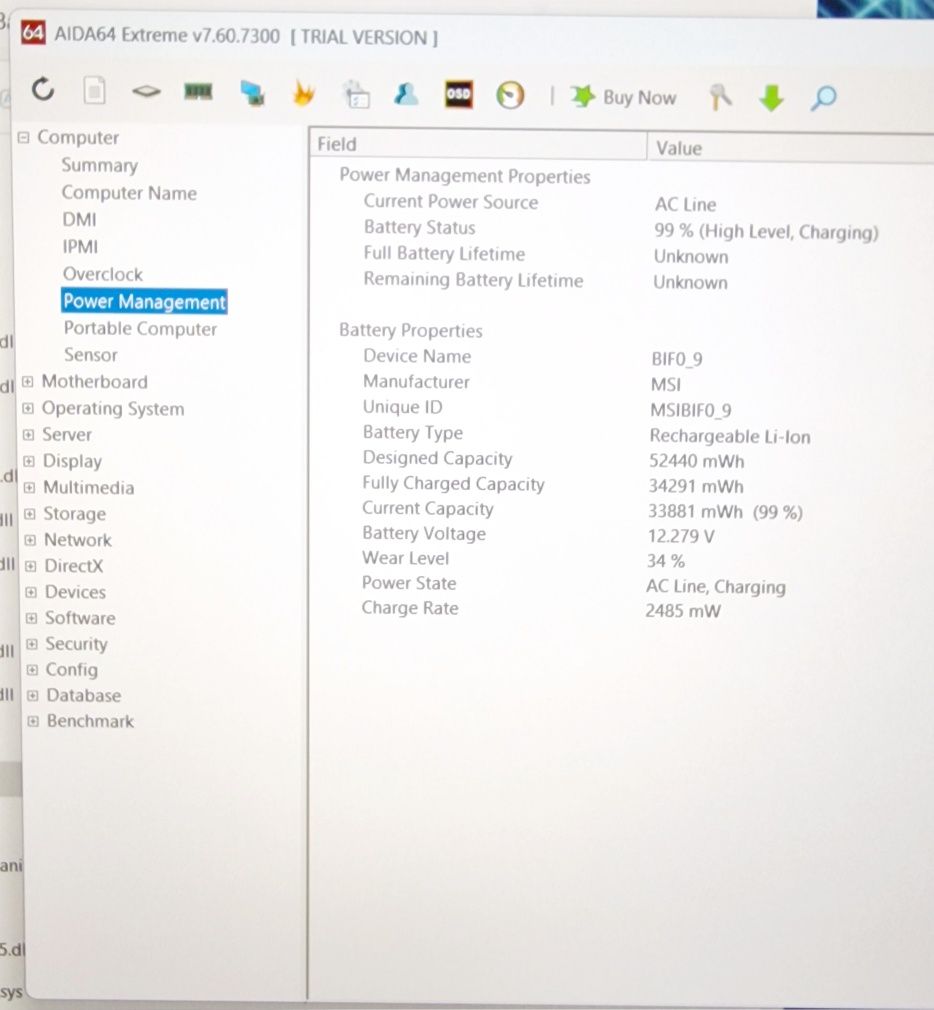Image resolution: width=934 pixels, height=1010 pixels.
Task: Open Portable Computer tree item
Action: [140, 329]
